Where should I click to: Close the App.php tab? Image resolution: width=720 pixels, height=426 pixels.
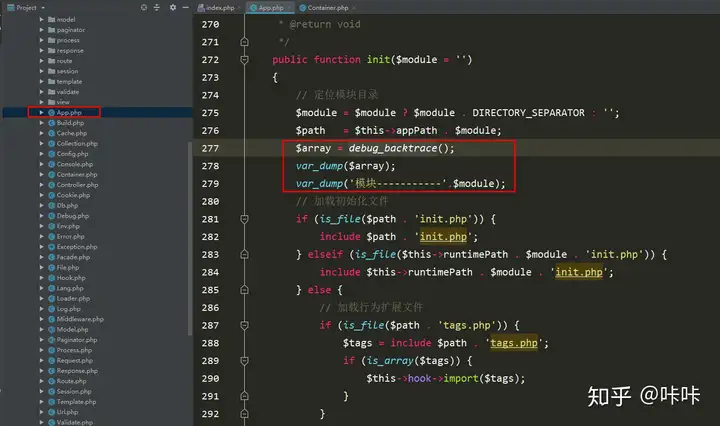[289, 8]
